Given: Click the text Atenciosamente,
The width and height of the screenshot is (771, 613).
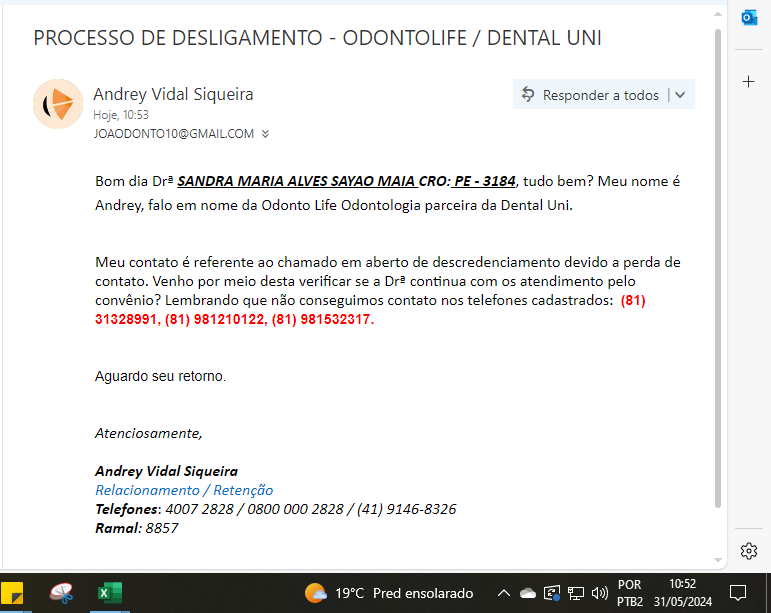Looking at the screenshot, I should [x=148, y=433].
